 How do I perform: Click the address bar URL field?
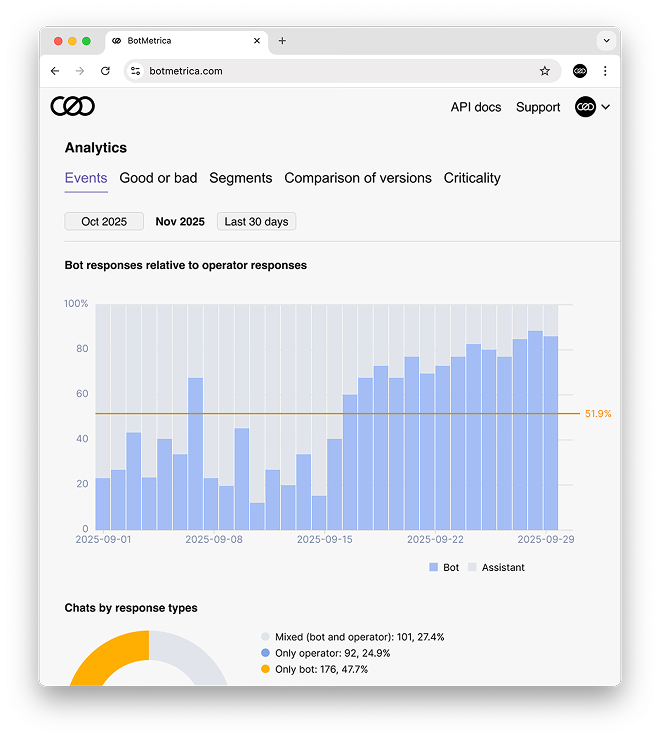pyautogui.click(x=330, y=71)
